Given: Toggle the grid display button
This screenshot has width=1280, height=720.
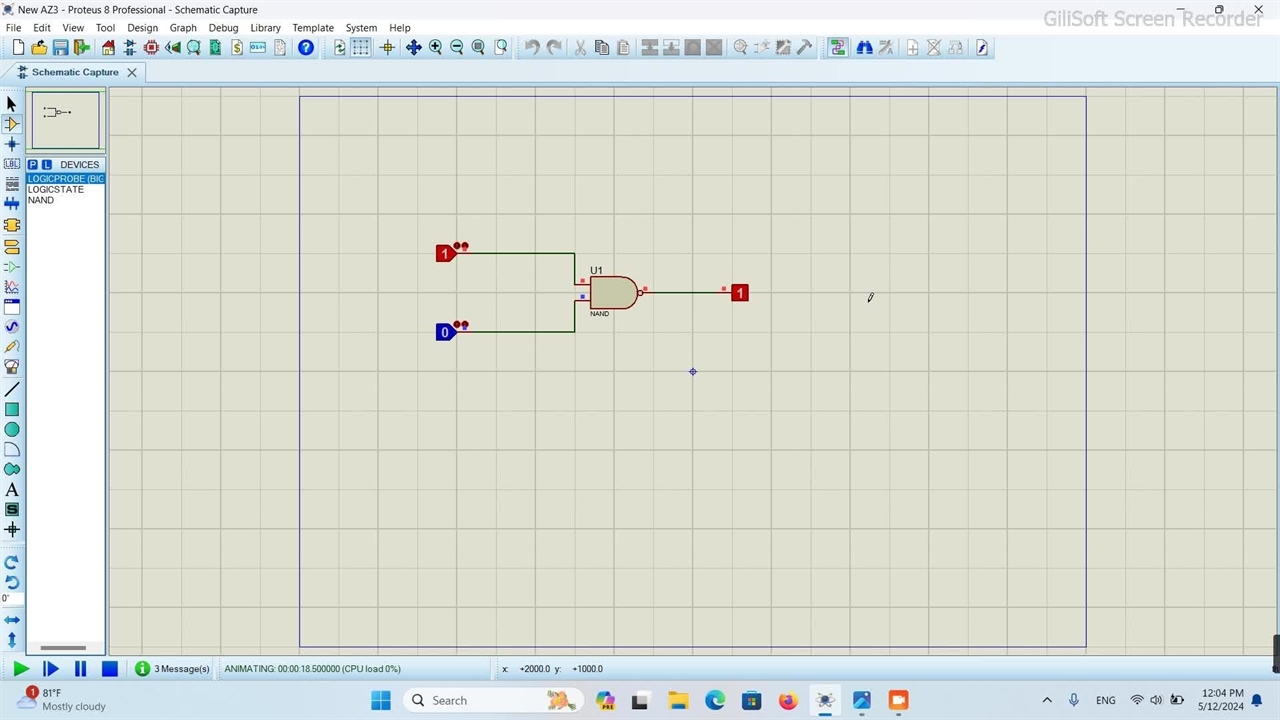Looking at the screenshot, I should [x=361, y=47].
